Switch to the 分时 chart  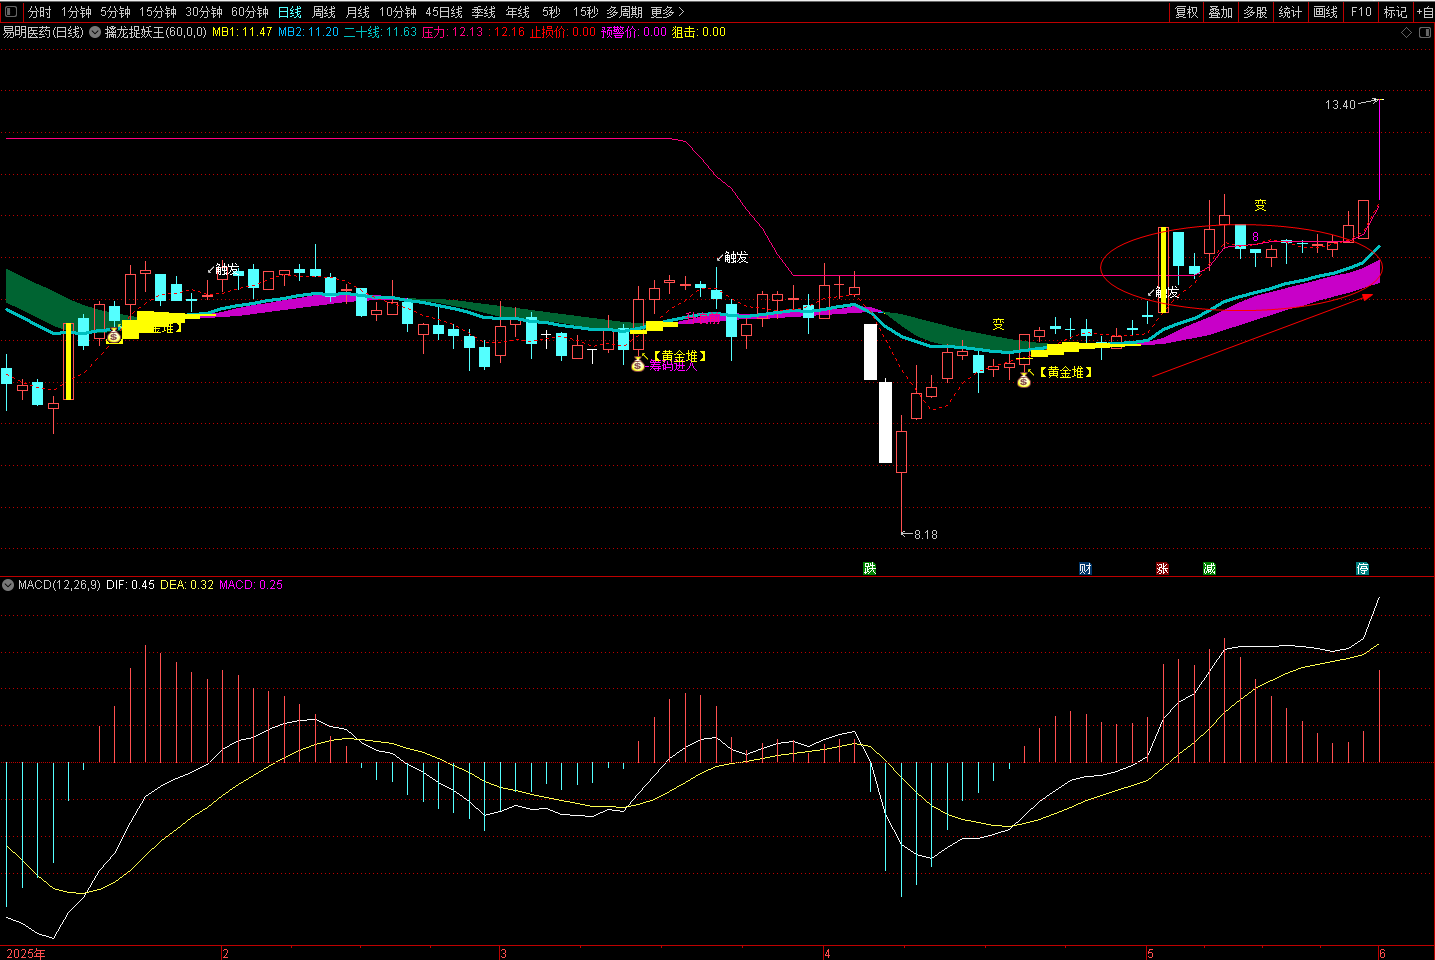40,12
